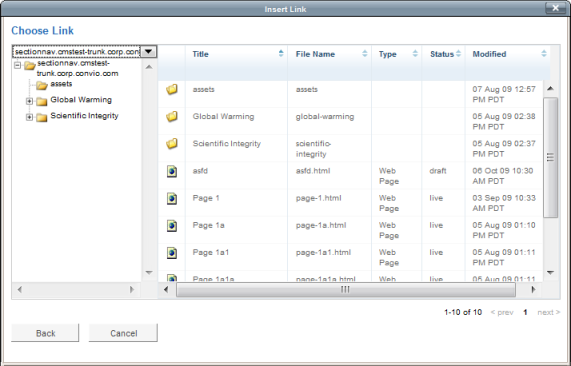Viewport: 571px width, 366px height.
Task: Select the assets item in the tree
Action: [61, 84]
